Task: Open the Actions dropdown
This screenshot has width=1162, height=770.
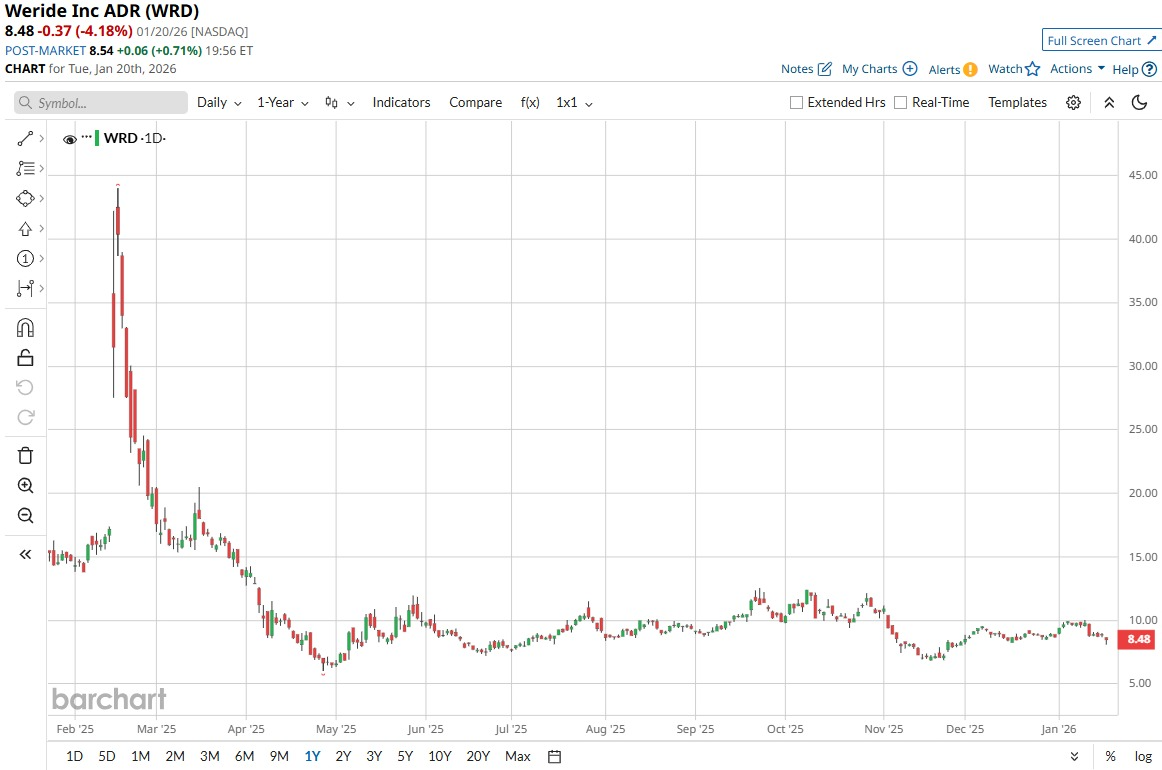Action: (1078, 69)
